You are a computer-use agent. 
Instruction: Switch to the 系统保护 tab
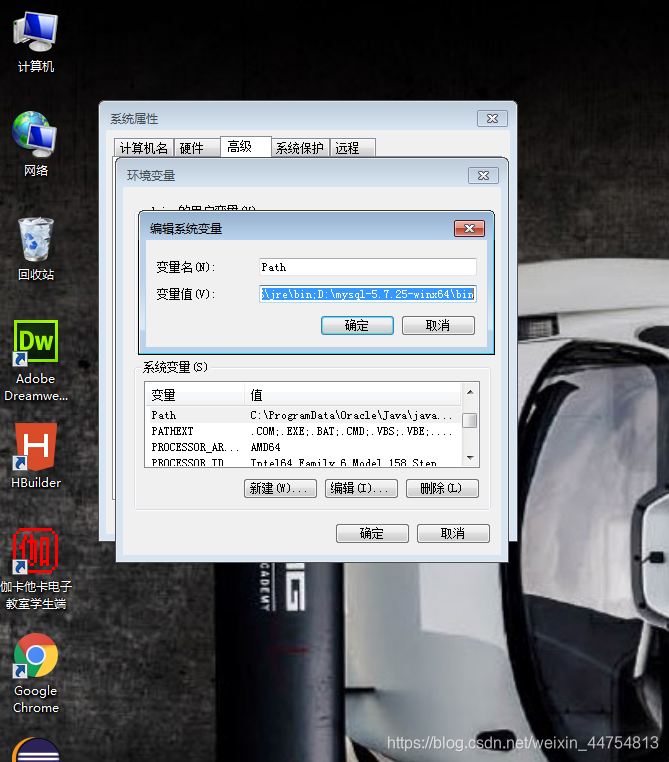[x=300, y=148]
